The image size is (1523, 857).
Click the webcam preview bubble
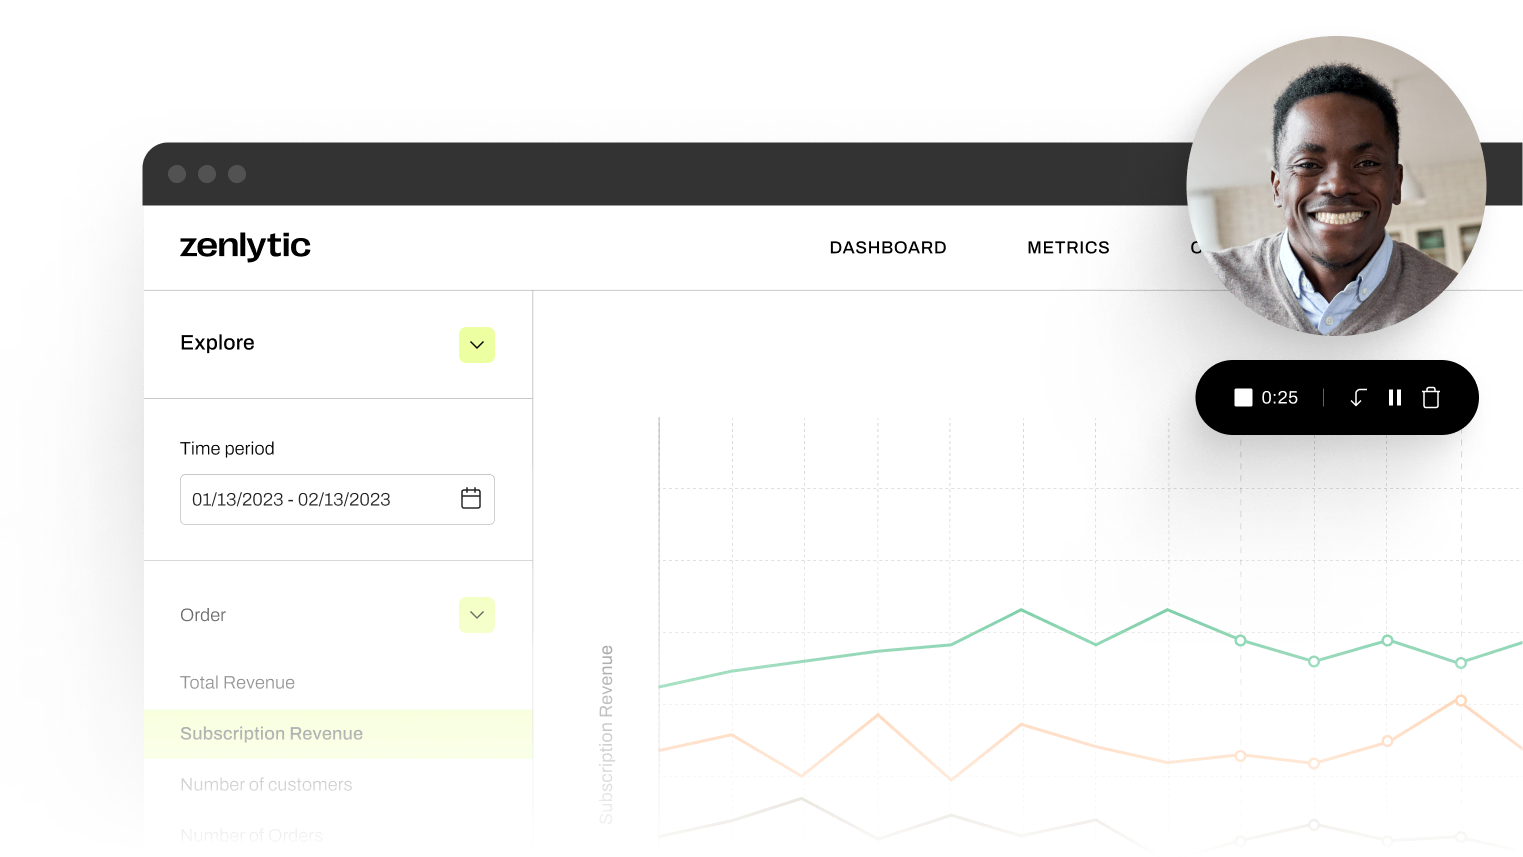(x=1336, y=186)
